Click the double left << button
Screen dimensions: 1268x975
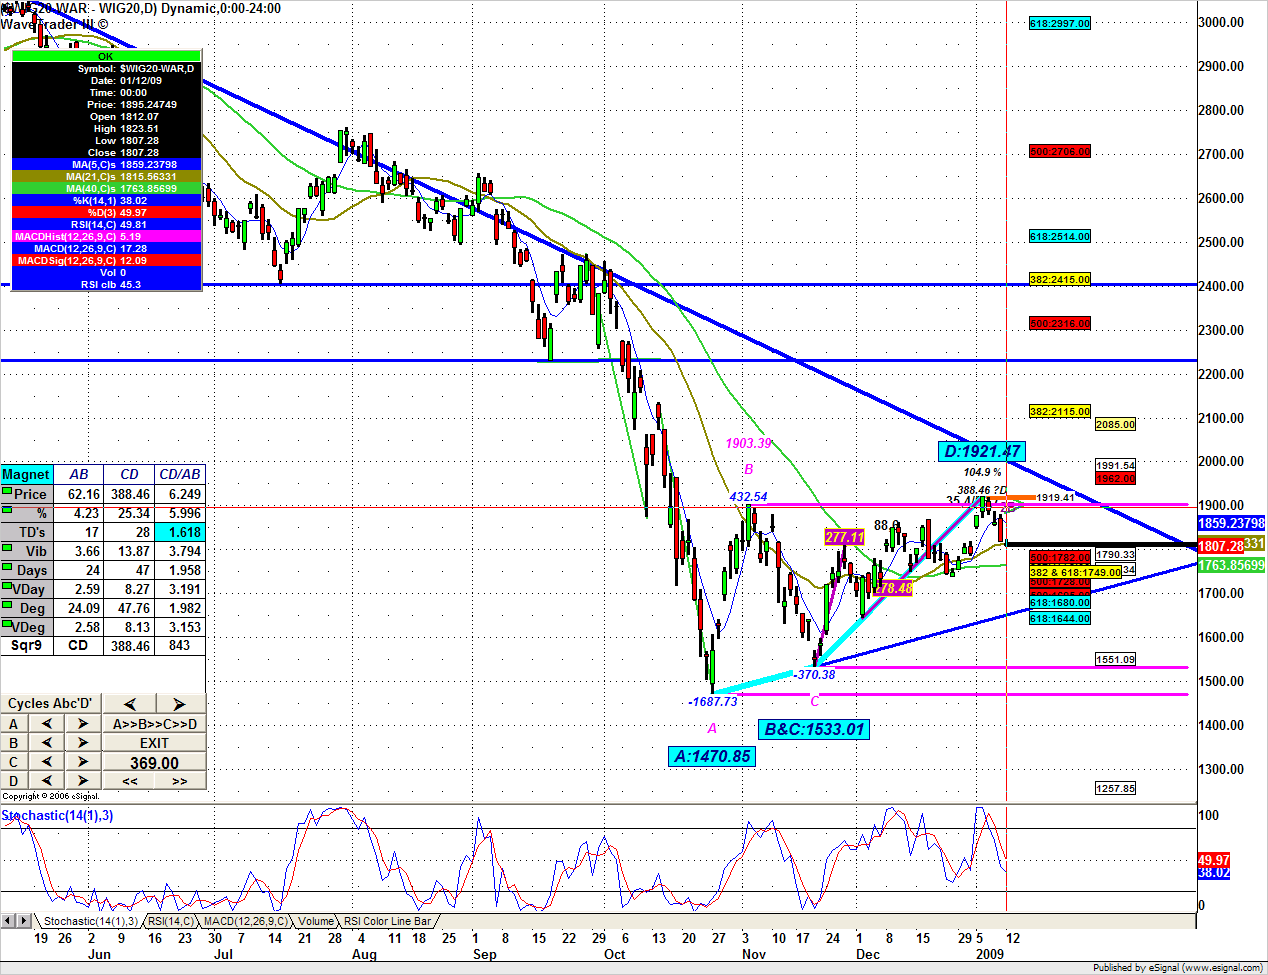click(130, 781)
